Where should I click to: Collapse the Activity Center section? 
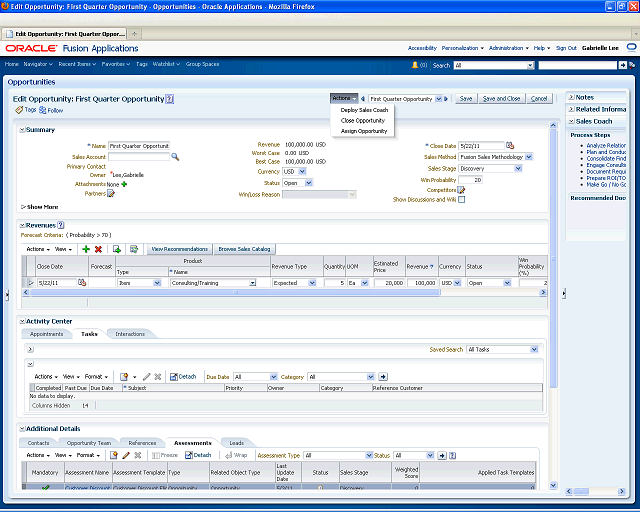click(22, 322)
